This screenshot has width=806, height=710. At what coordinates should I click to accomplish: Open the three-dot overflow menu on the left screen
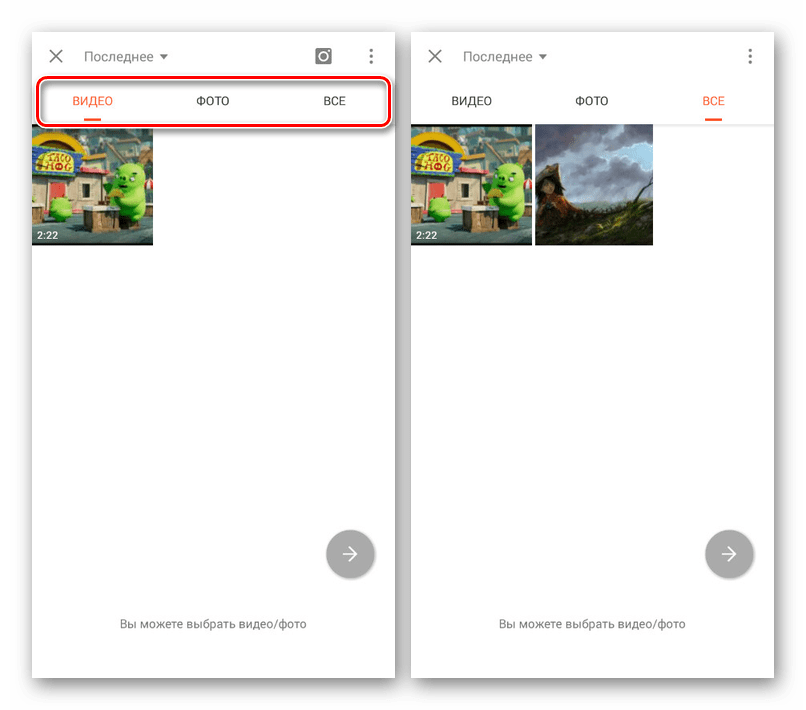pos(371,56)
